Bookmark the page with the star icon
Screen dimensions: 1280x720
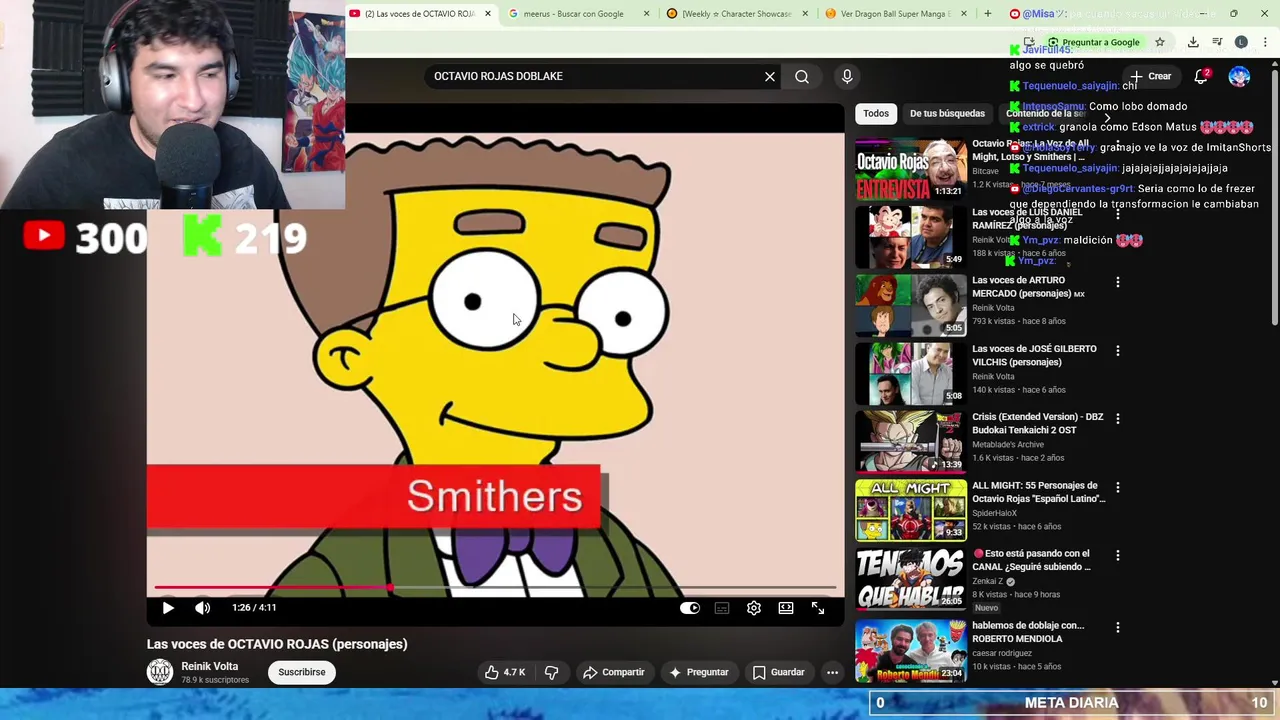pos(1160,42)
